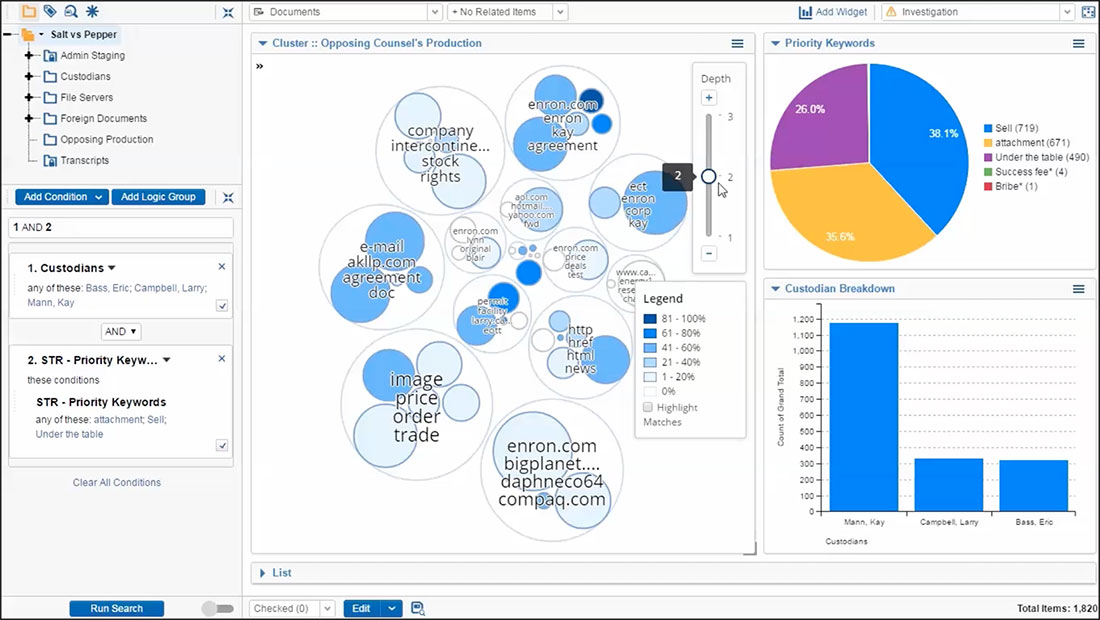The image size is (1100, 620).
Task: Flip the toggle switch beside Run Search
Action: [217, 608]
